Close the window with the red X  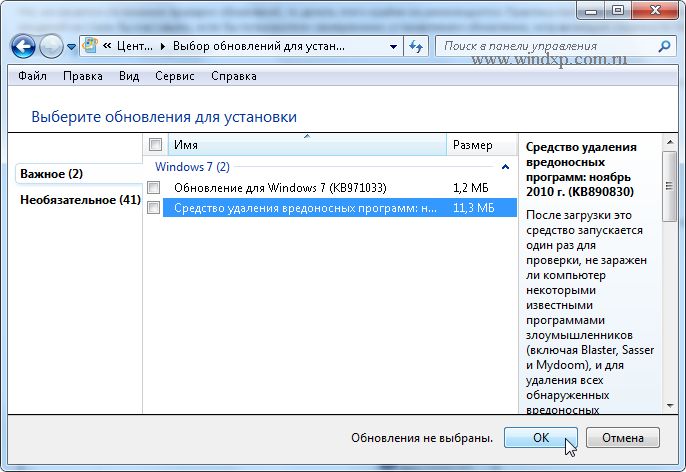click(655, 10)
